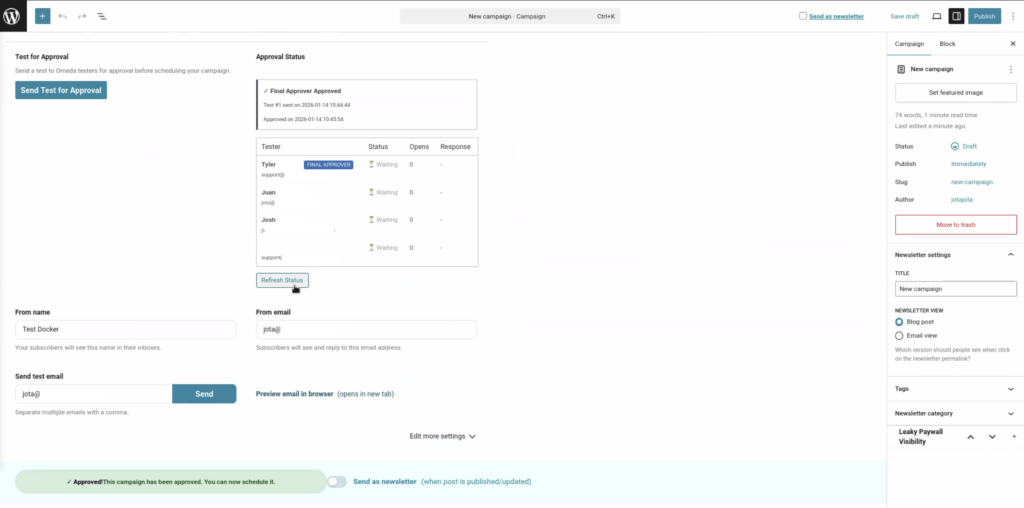
Task: Expand the Newsletter category panel
Action: [955, 413]
